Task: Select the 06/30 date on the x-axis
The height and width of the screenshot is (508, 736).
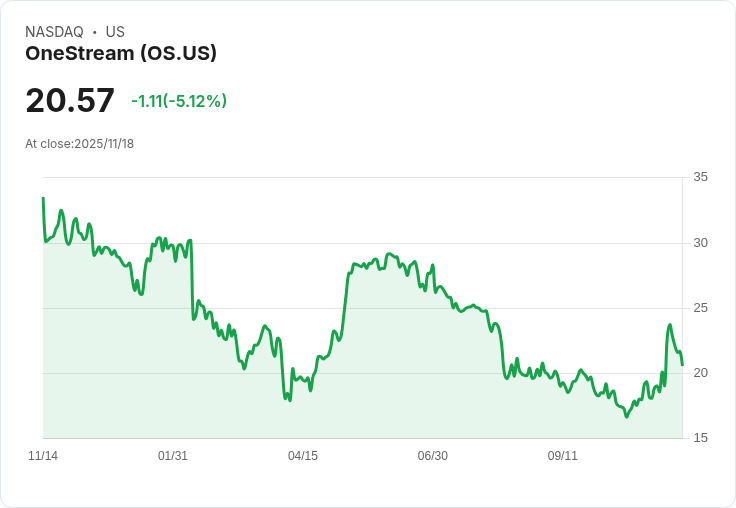Action: click(x=433, y=456)
